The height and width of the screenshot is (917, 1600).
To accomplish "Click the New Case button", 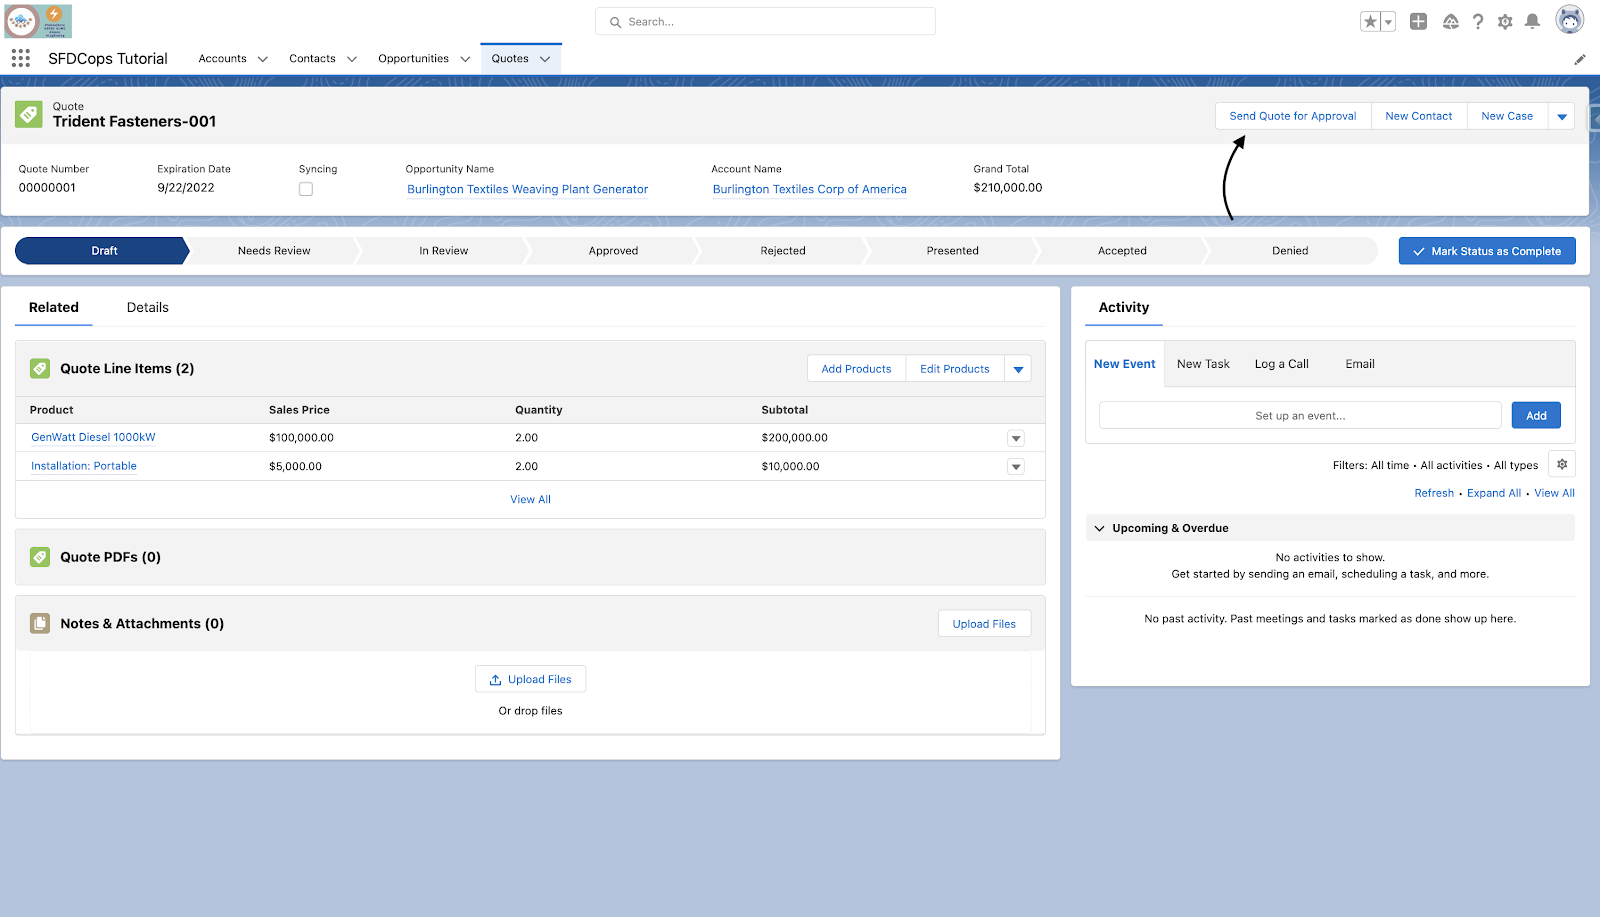I will pos(1507,116).
